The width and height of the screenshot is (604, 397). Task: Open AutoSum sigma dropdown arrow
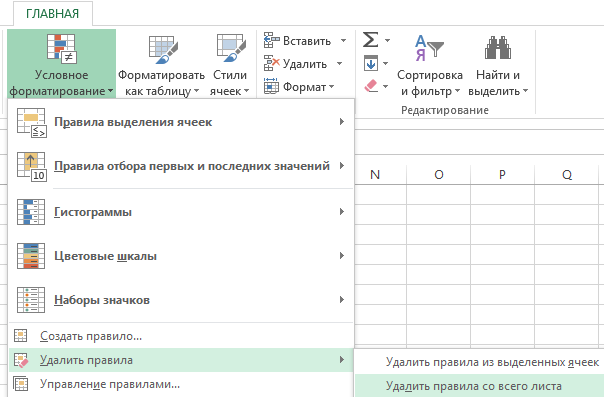[387, 40]
